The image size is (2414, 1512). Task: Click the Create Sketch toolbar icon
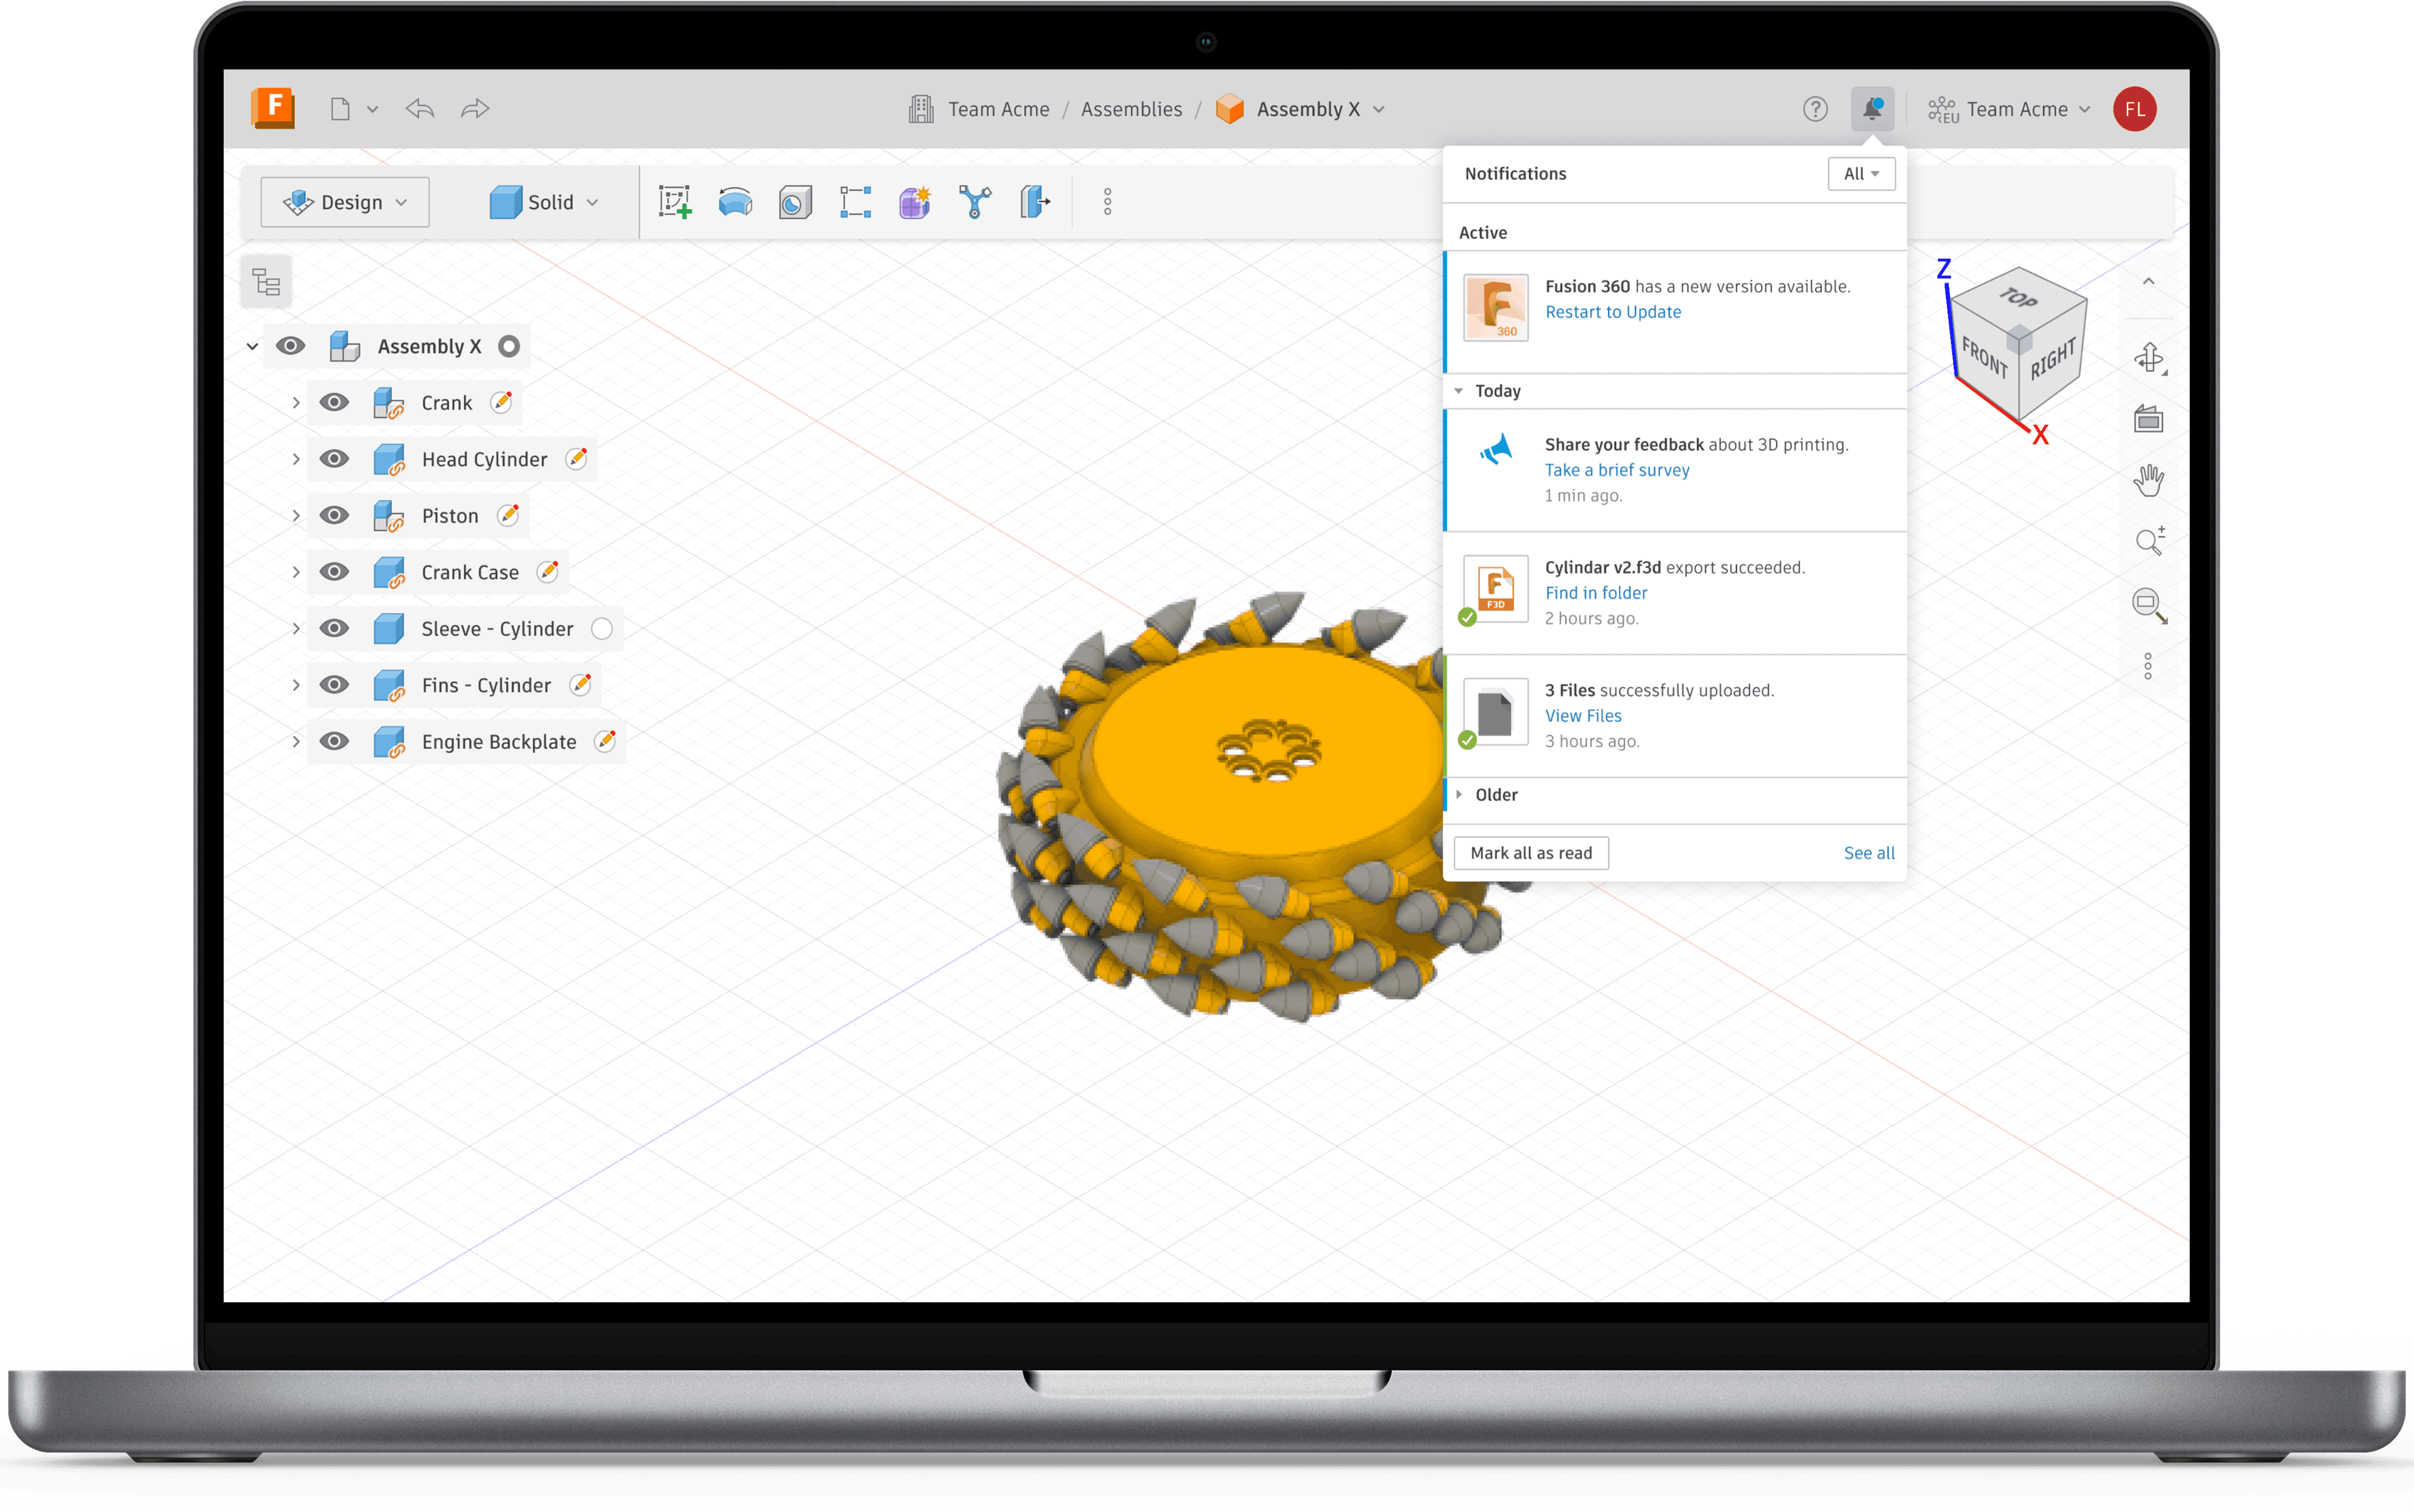pos(675,202)
